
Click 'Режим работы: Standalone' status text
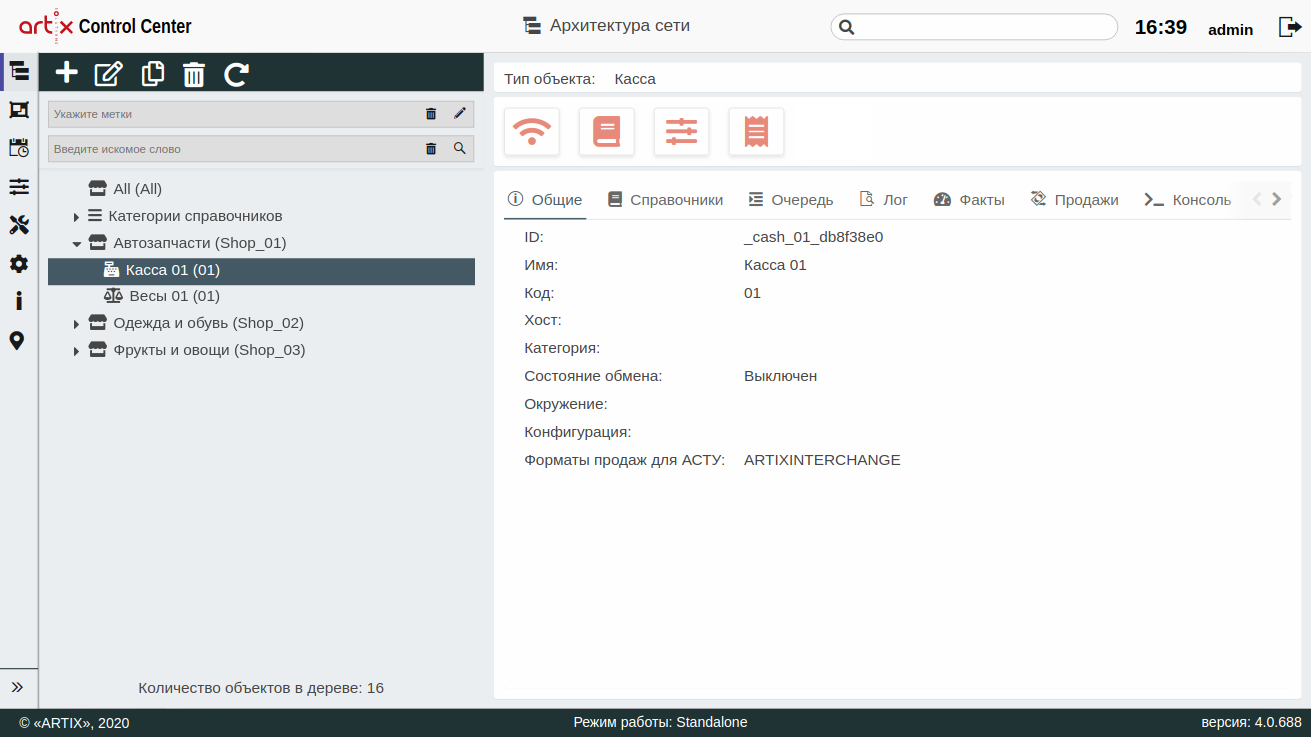660,722
